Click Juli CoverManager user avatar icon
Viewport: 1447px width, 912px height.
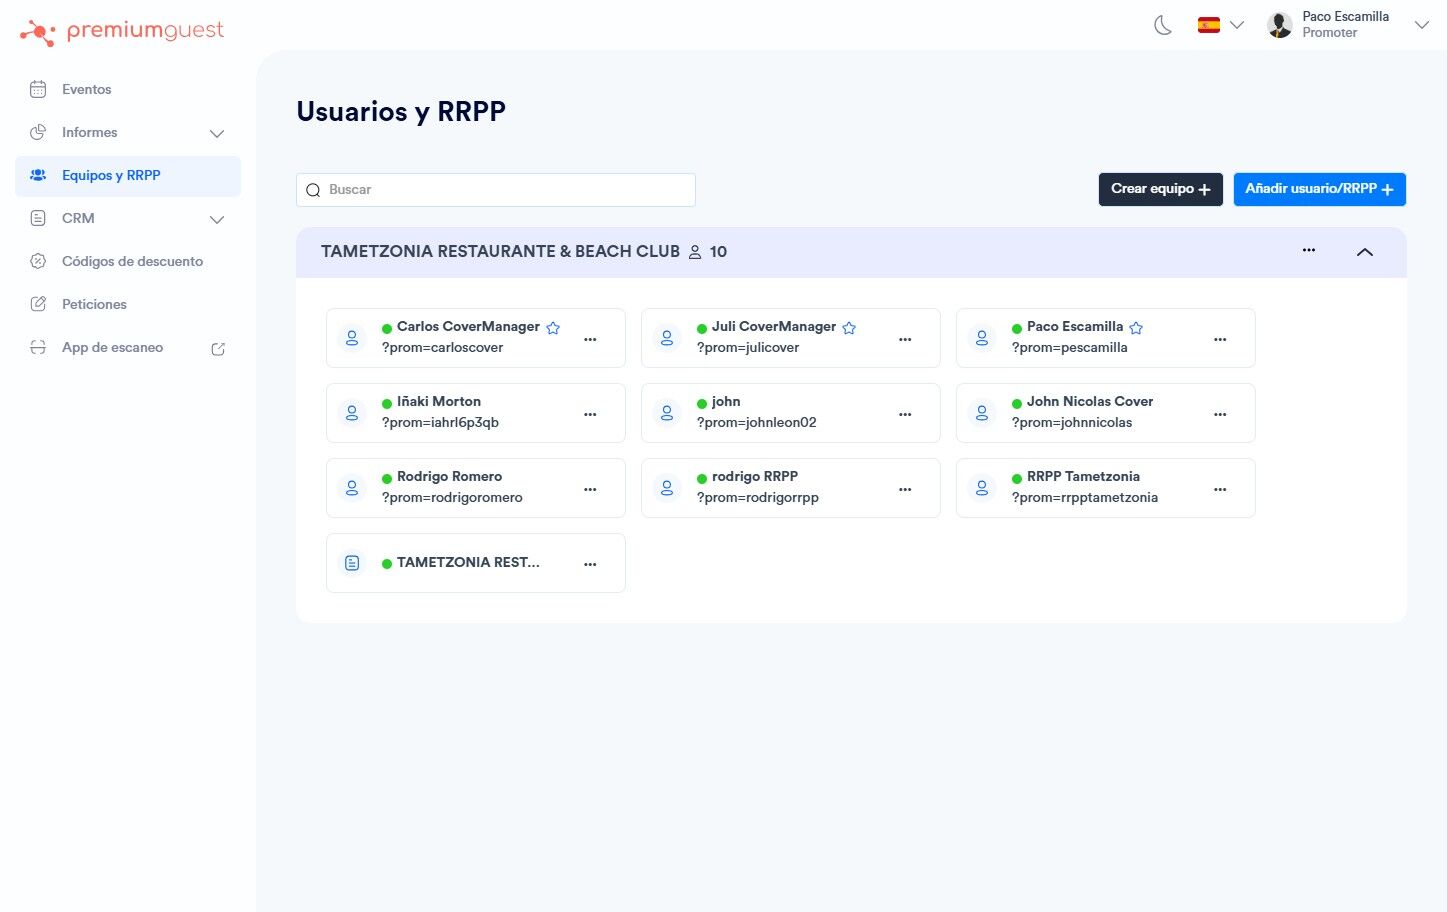pos(667,338)
